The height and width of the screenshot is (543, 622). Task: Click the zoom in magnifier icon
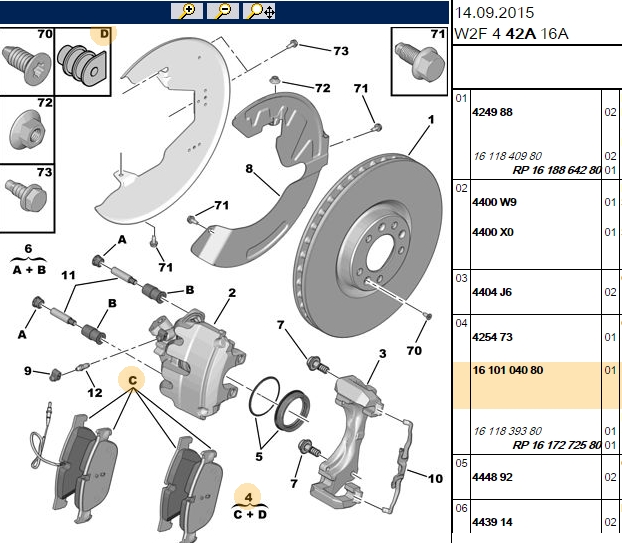[x=187, y=11]
